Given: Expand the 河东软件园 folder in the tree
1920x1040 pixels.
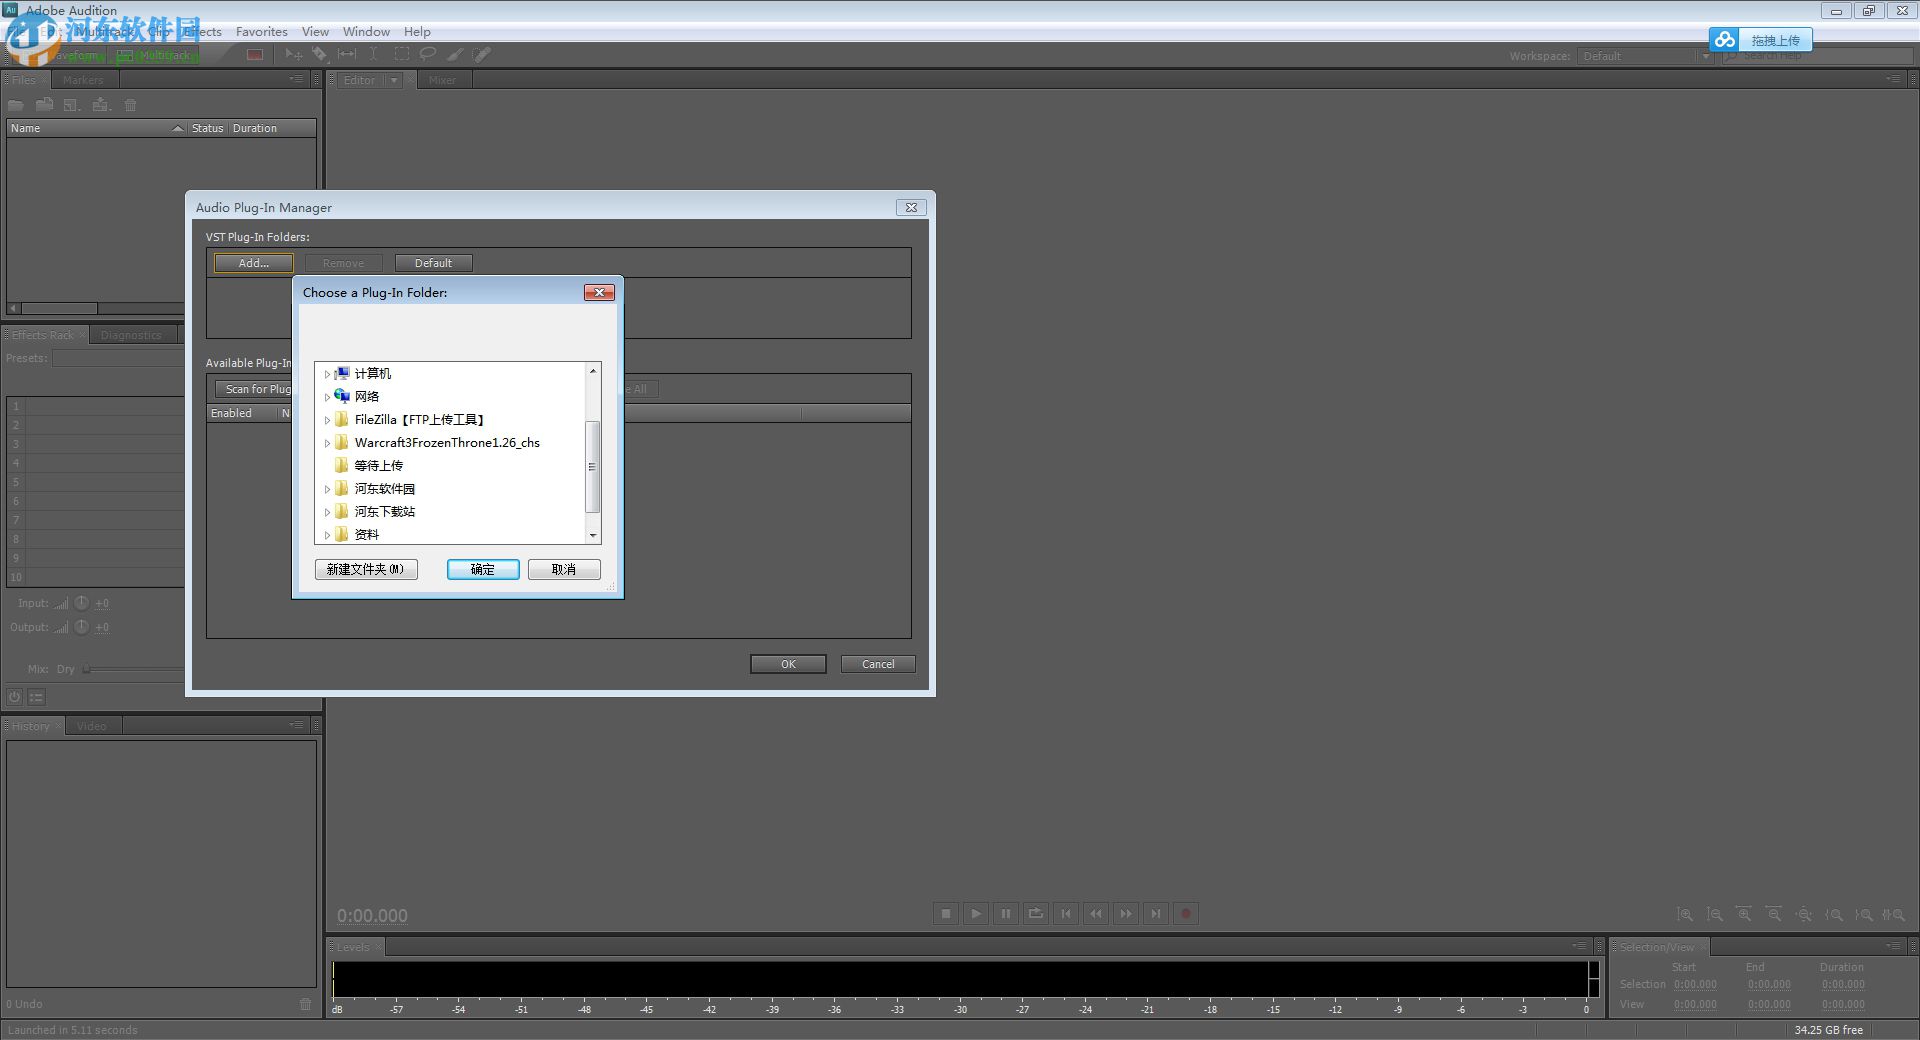Looking at the screenshot, I should [x=328, y=488].
